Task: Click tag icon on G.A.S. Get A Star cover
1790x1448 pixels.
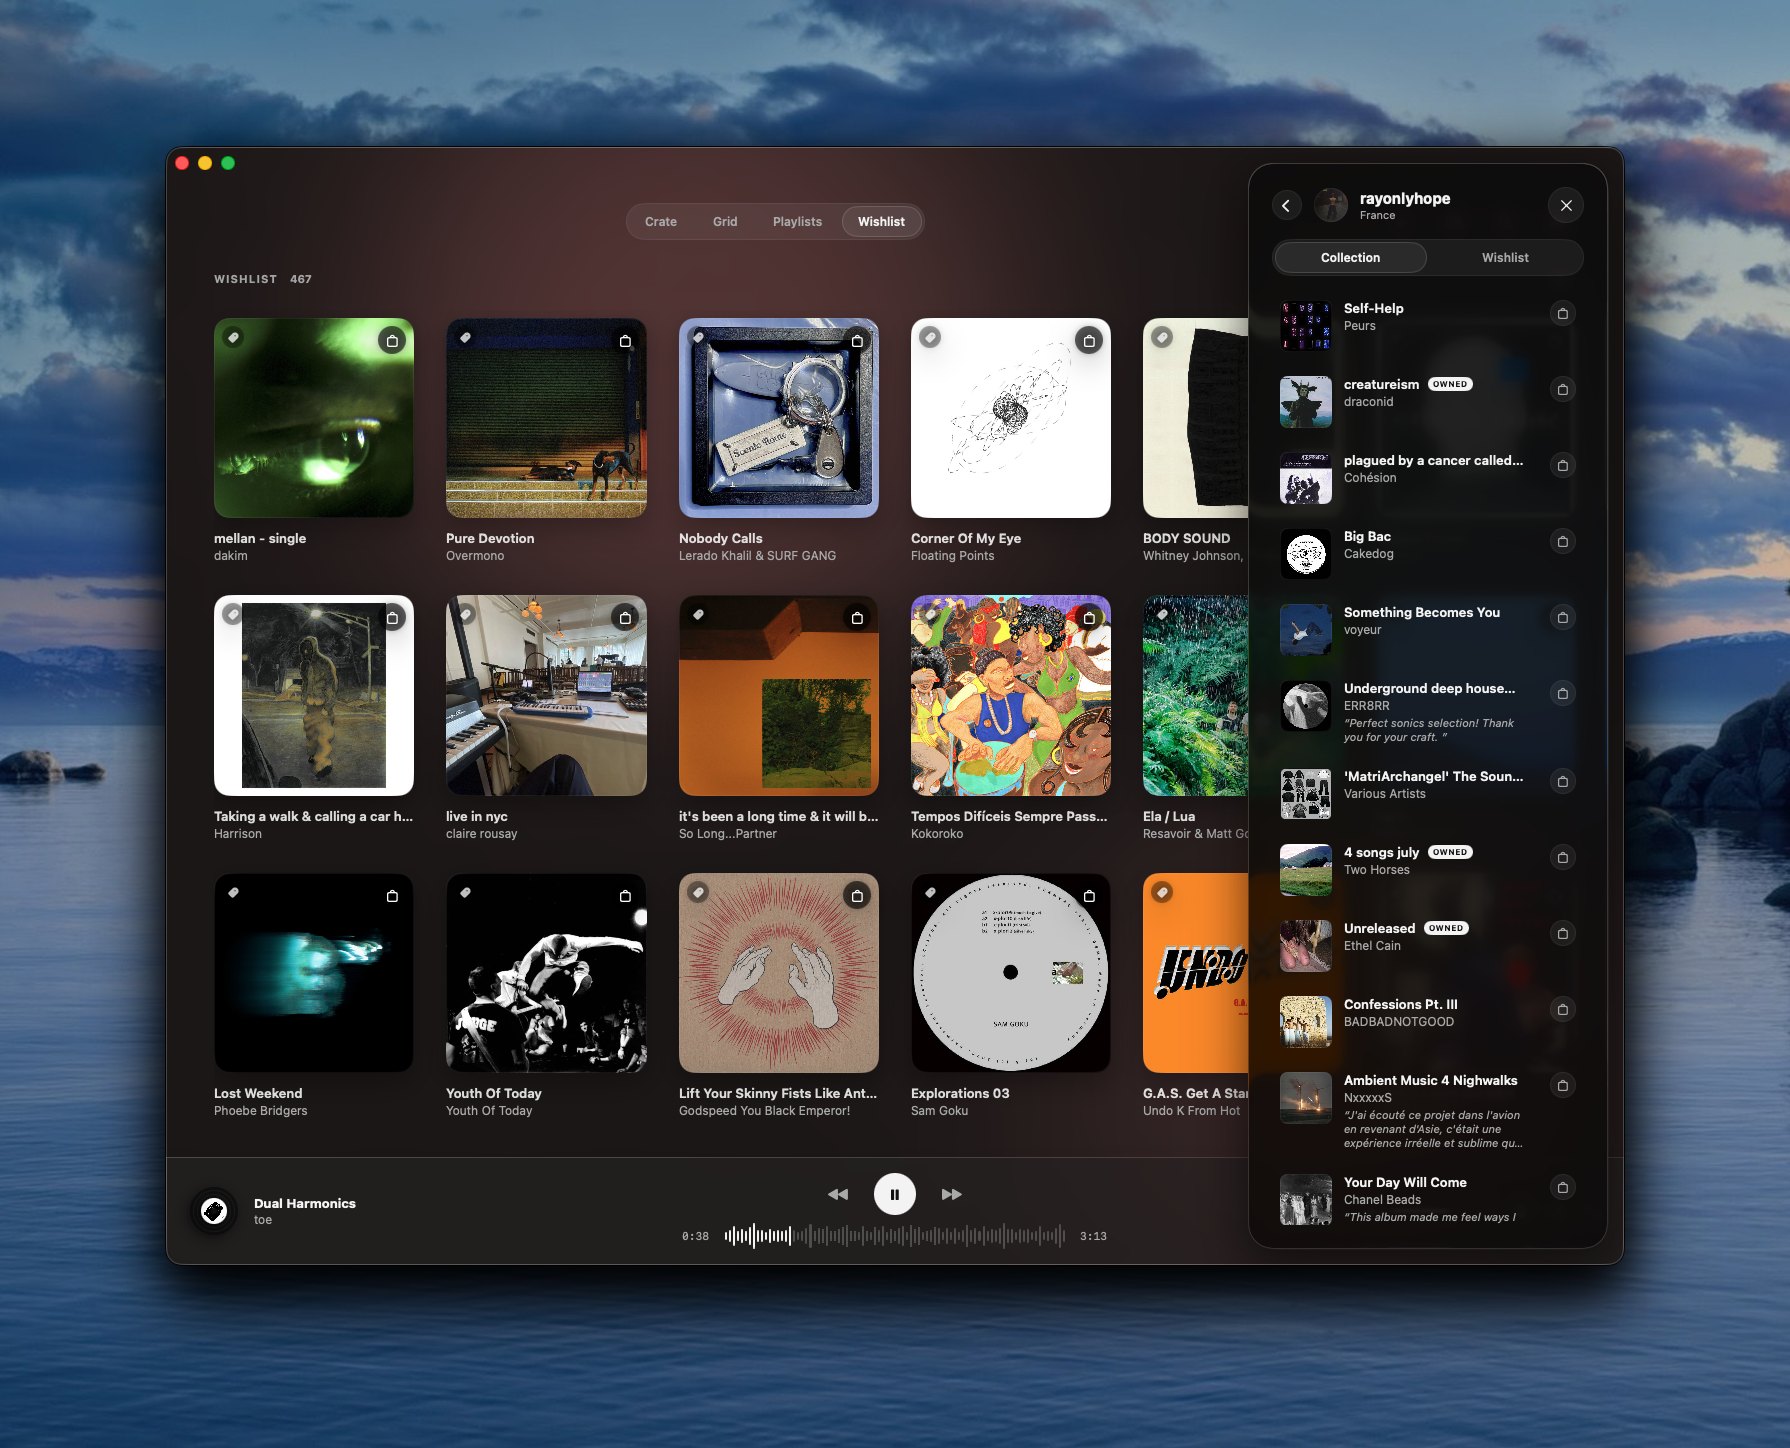Action: click(x=1162, y=892)
